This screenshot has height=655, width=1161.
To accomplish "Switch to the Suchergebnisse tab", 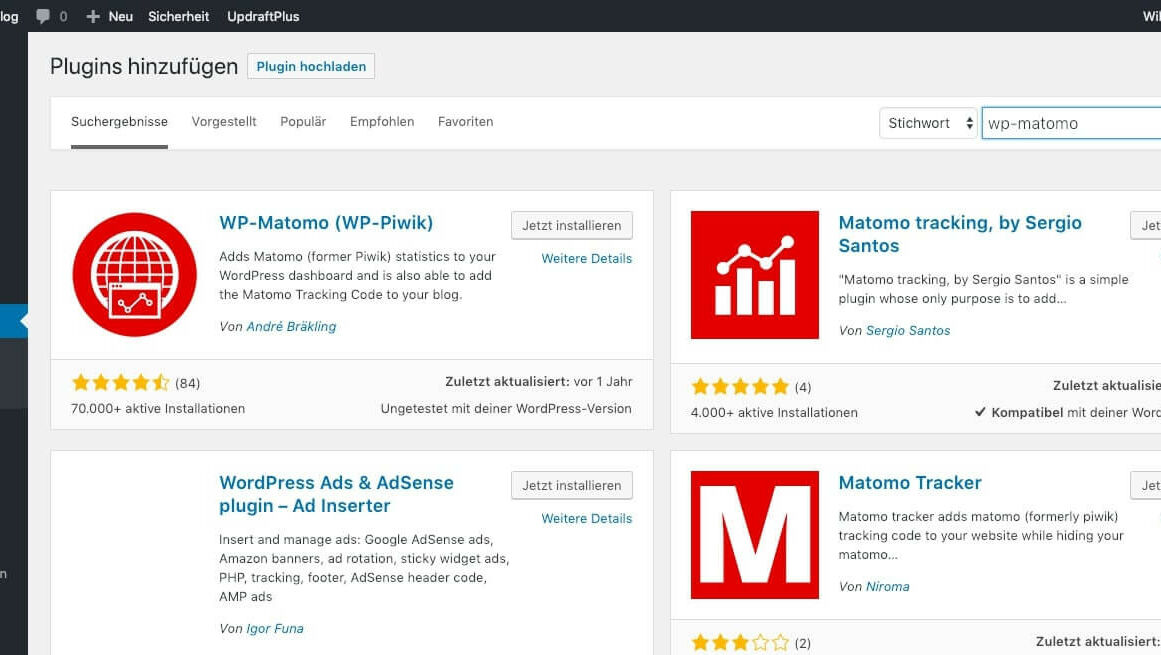I will [x=119, y=121].
